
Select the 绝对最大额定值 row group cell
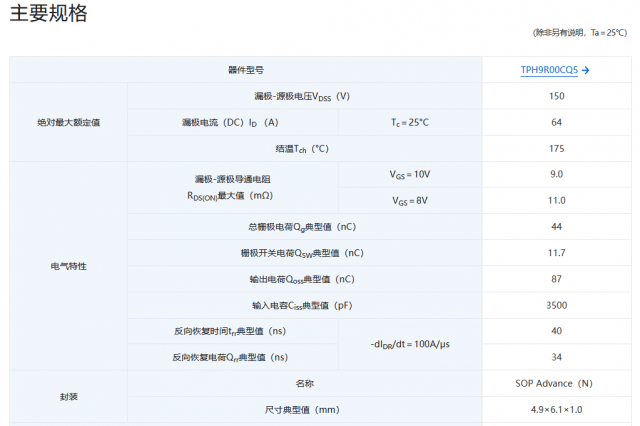click(68, 122)
